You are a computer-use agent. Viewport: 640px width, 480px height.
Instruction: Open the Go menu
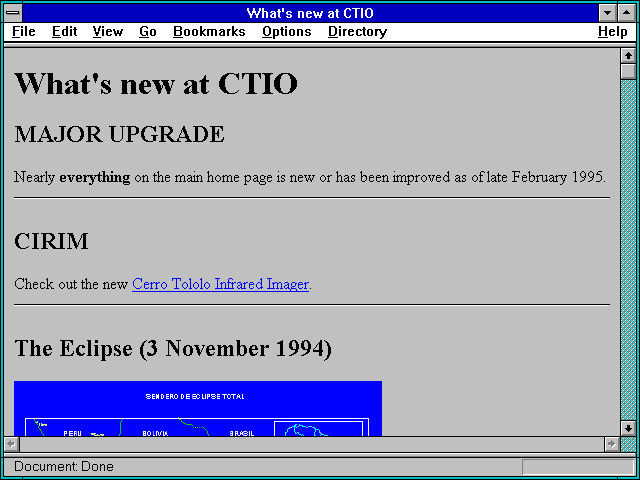148,32
